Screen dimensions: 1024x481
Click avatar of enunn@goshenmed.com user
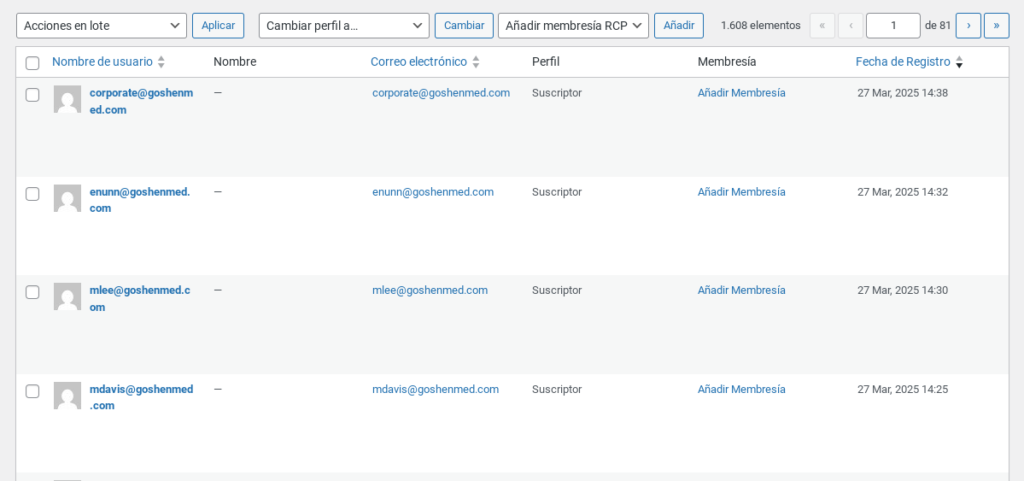67,198
